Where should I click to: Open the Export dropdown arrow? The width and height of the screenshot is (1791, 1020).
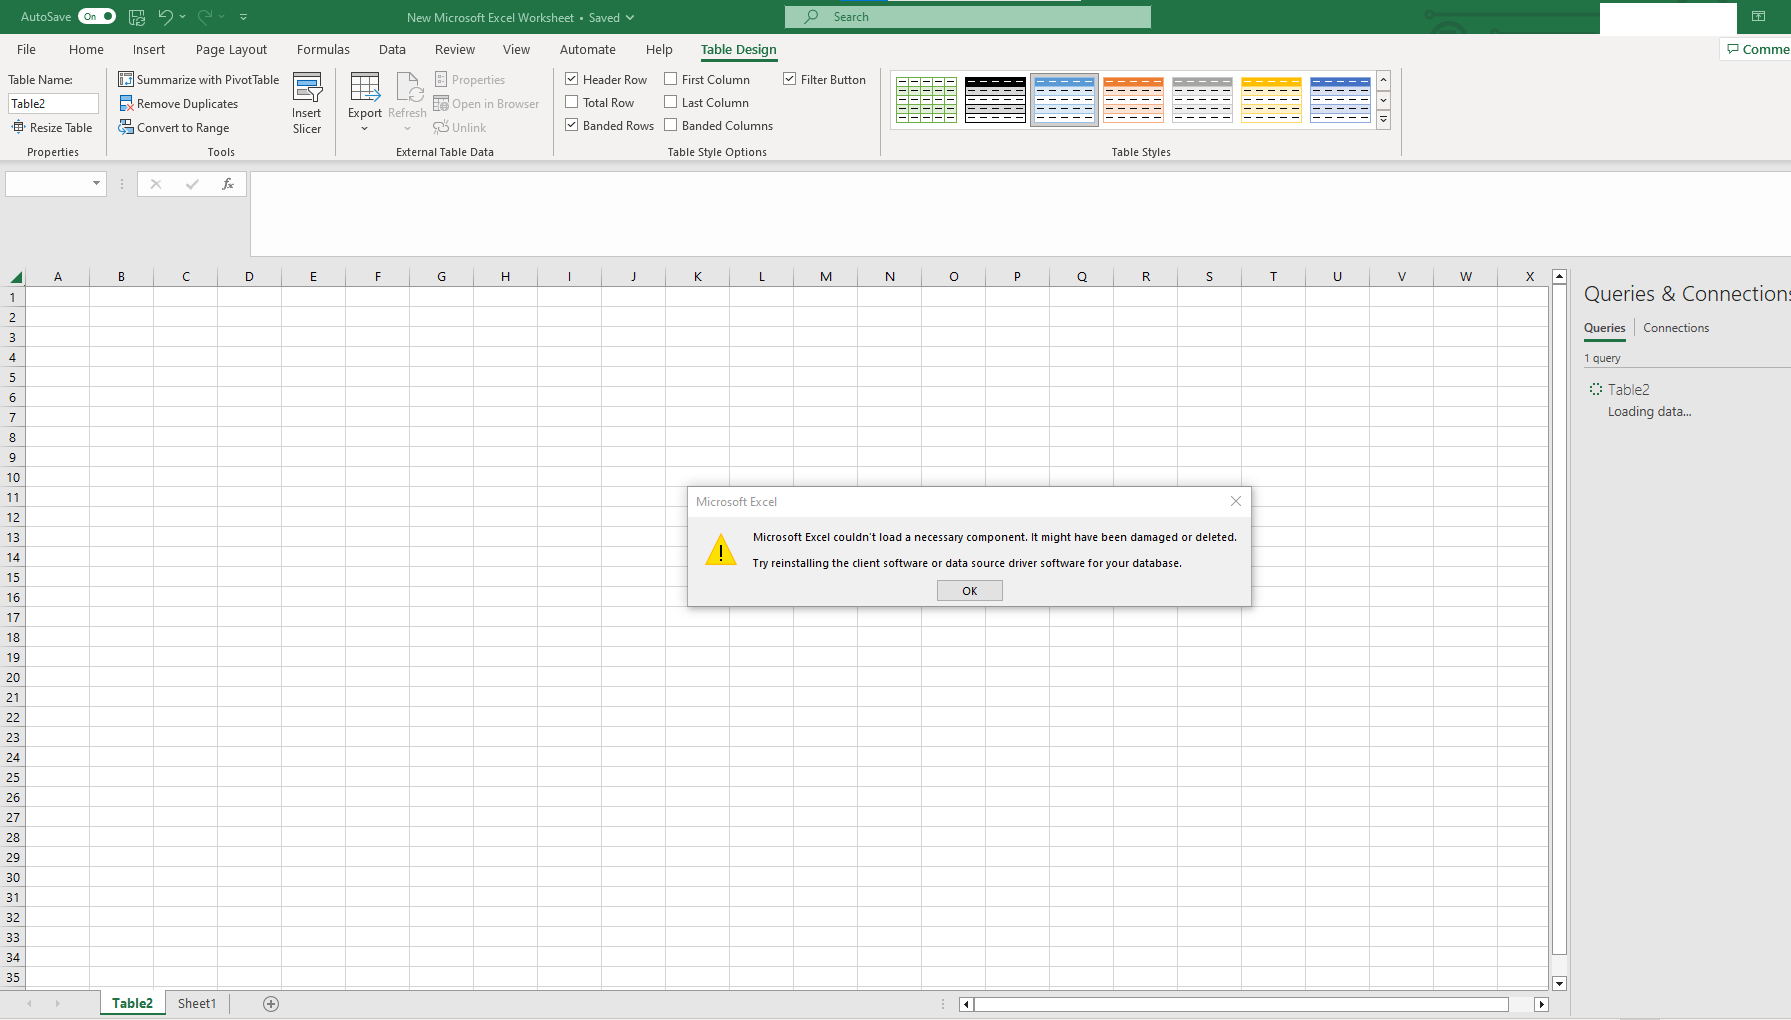(364, 129)
